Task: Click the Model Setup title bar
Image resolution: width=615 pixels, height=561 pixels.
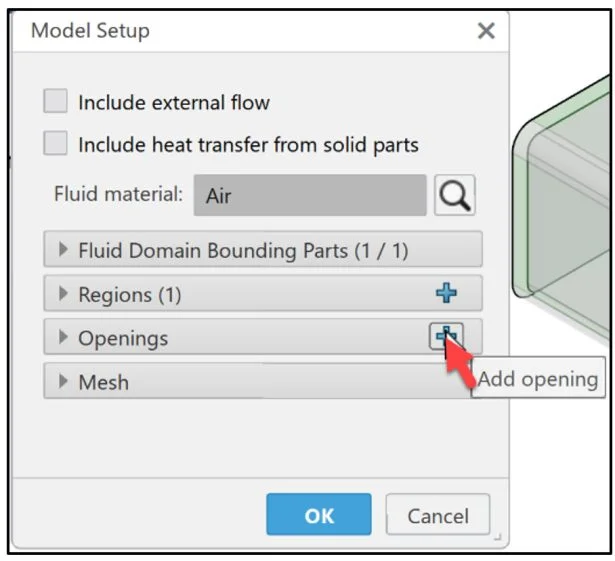Action: click(x=250, y=31)
